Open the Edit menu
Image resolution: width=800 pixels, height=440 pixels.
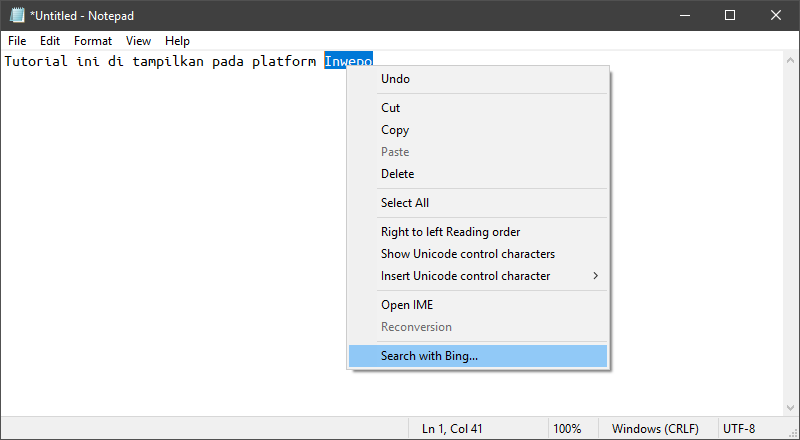coord(50,41)
